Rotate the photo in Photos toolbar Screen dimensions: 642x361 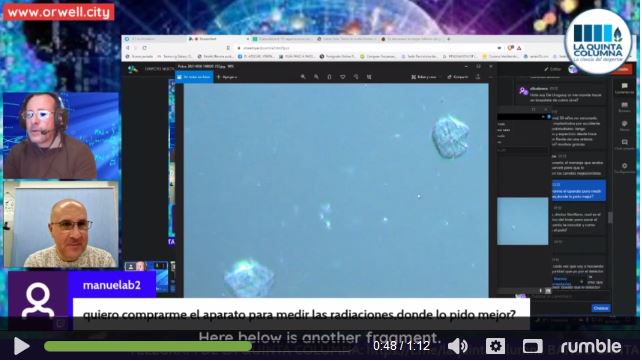(x=356, y=77)
